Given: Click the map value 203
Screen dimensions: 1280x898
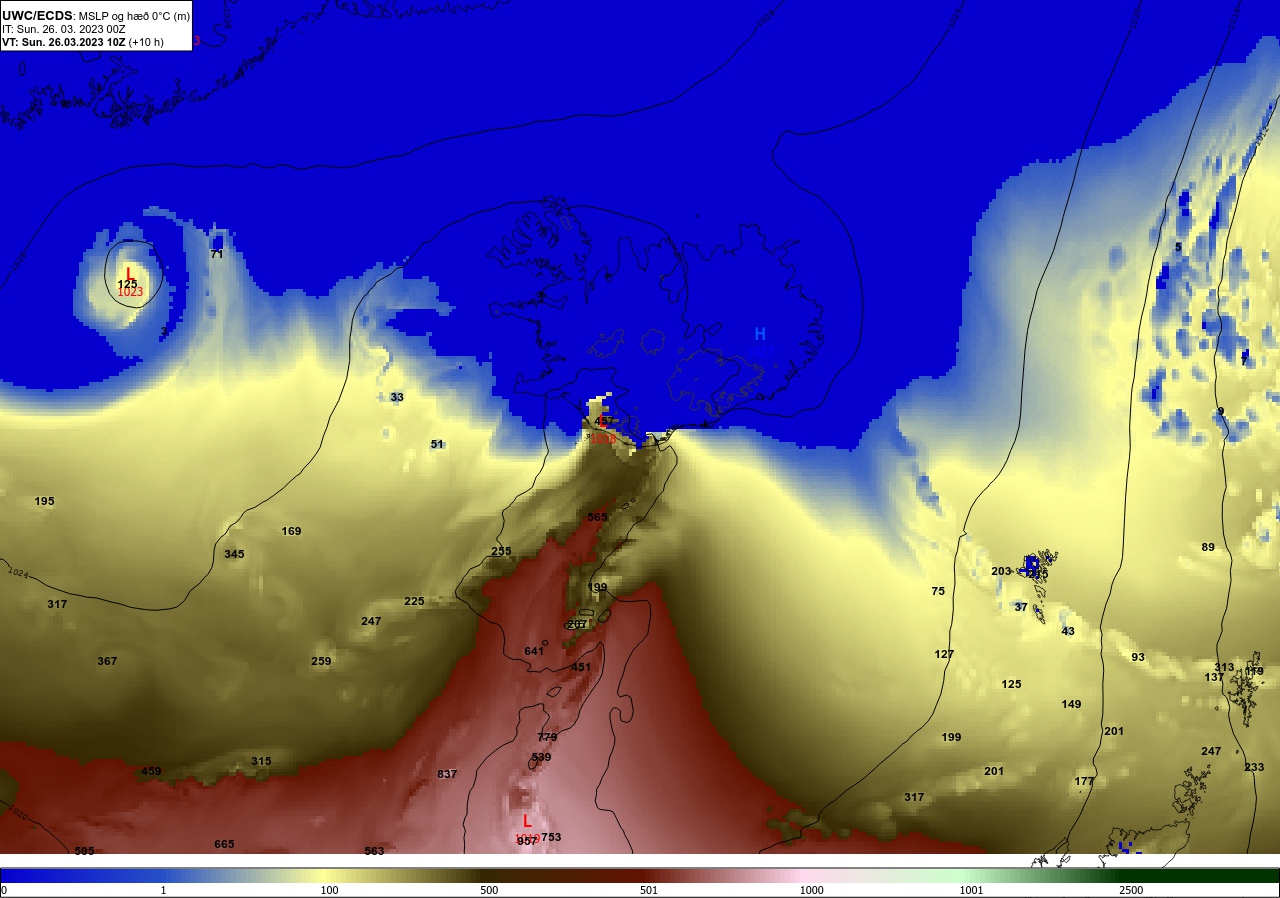Looking at the screenshot, I should (x=1001, y=571).
